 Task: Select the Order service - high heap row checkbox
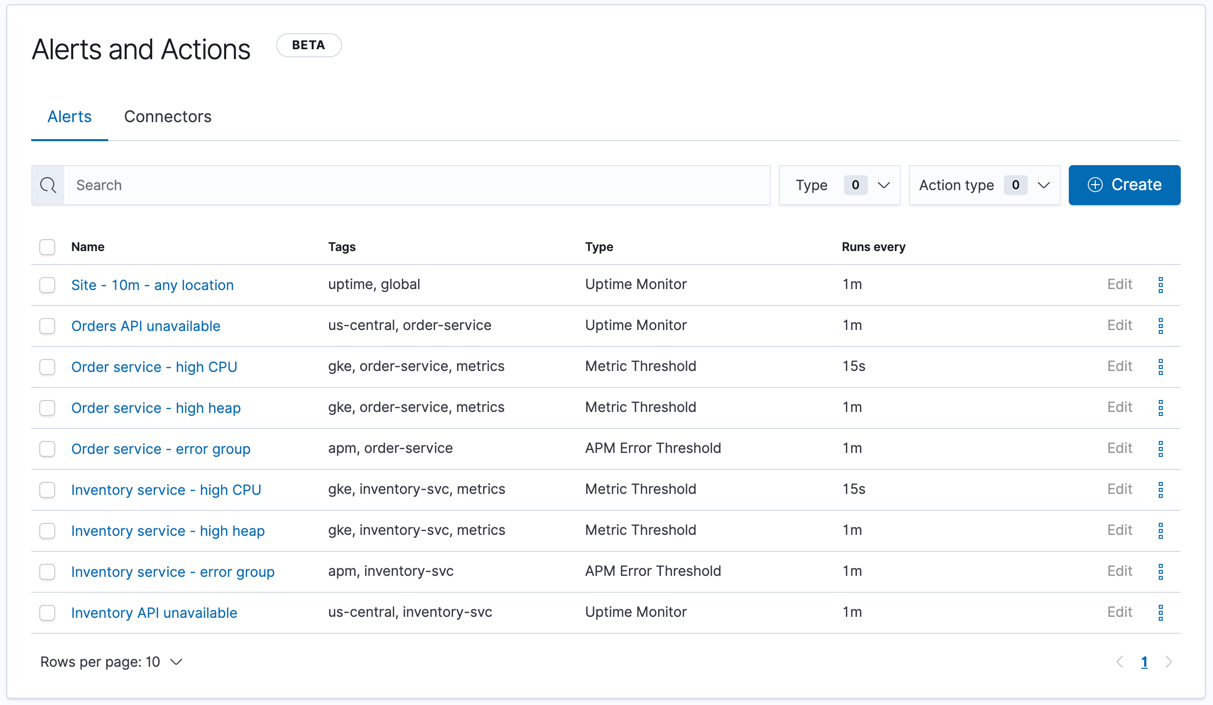tap(47, 407)
